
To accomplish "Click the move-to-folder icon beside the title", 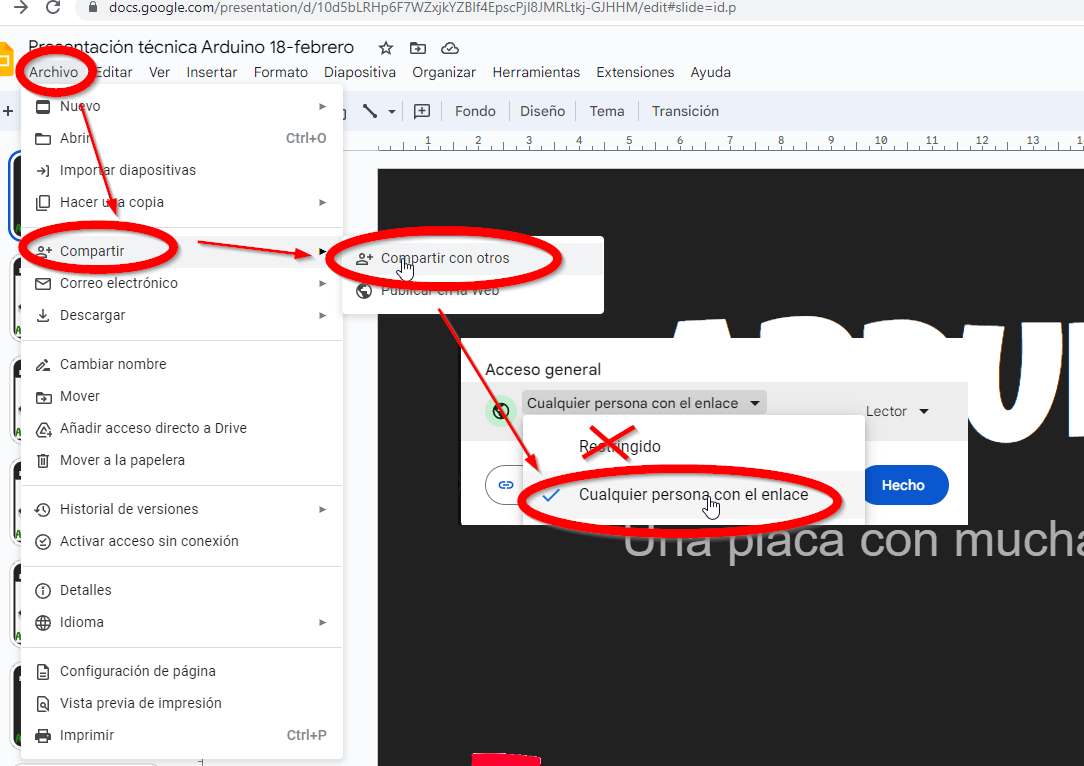I will coord(418,48).
